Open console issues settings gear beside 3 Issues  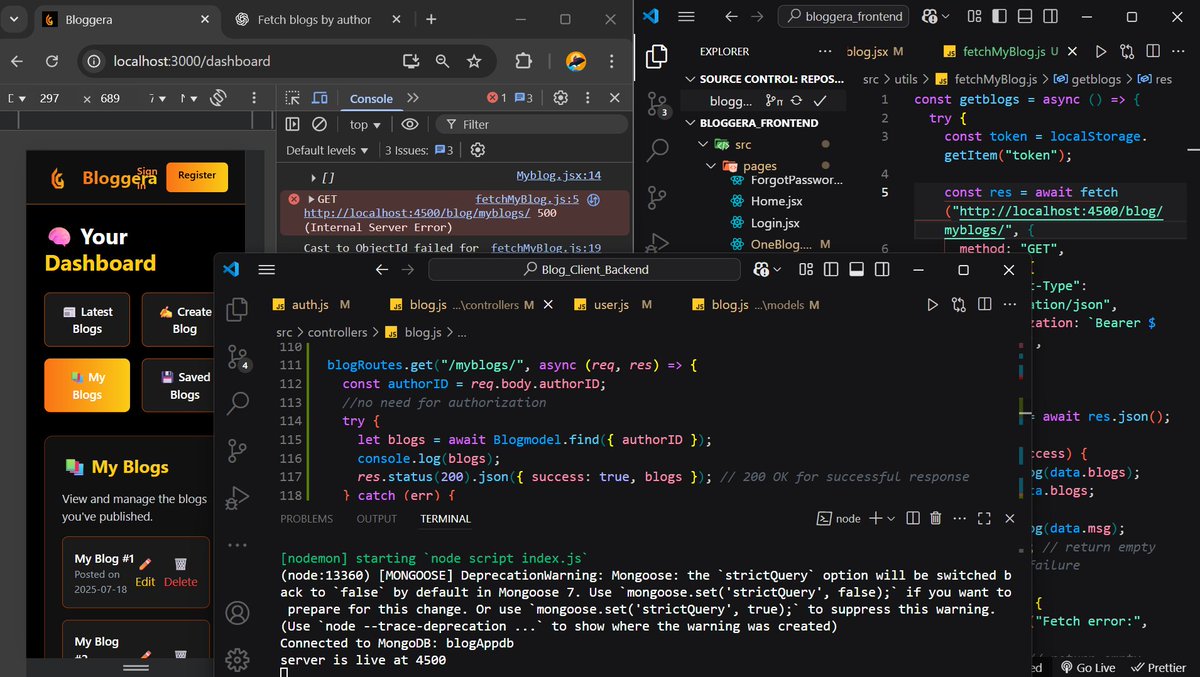point(477,150)
